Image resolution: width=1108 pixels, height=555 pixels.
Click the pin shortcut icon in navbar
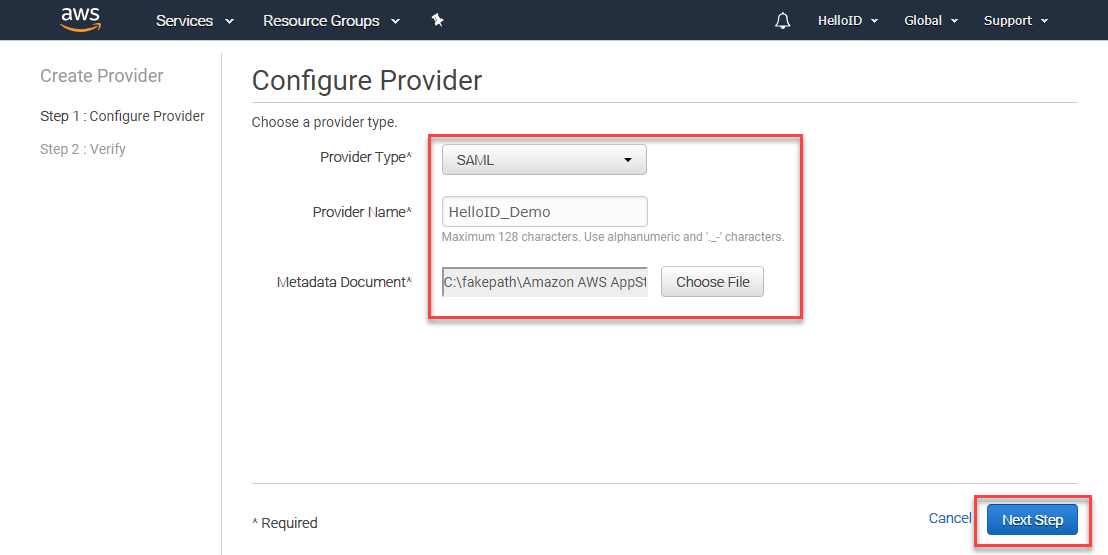437,21
